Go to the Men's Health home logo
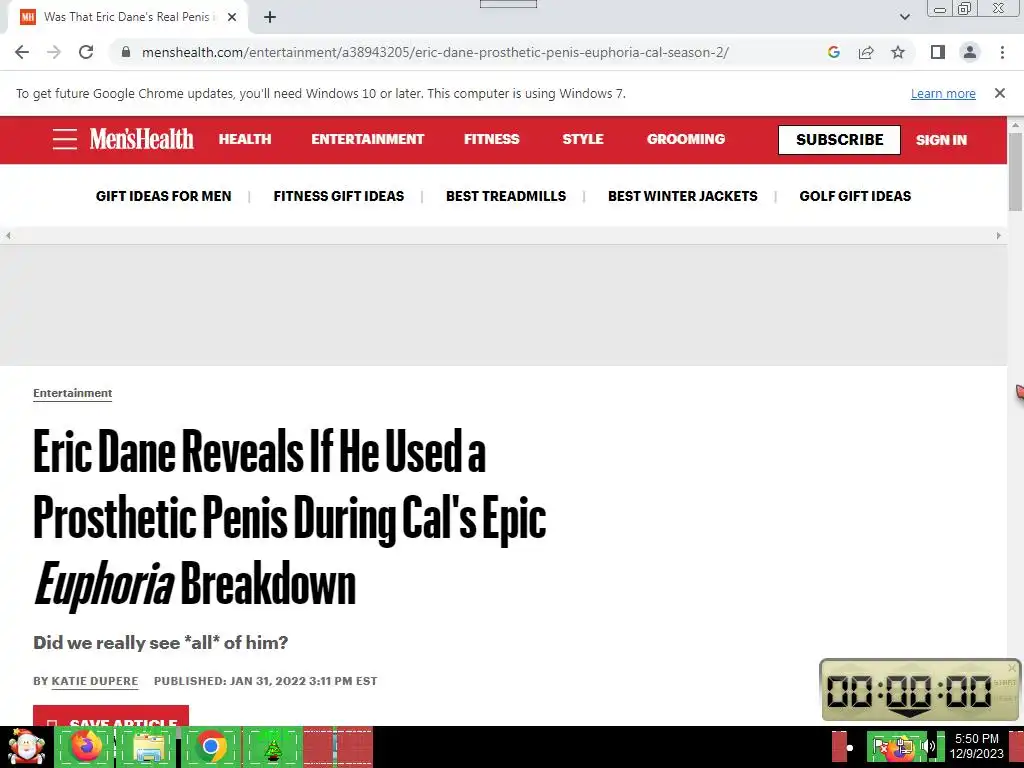Screen dimensions: 1024x768 142,138
